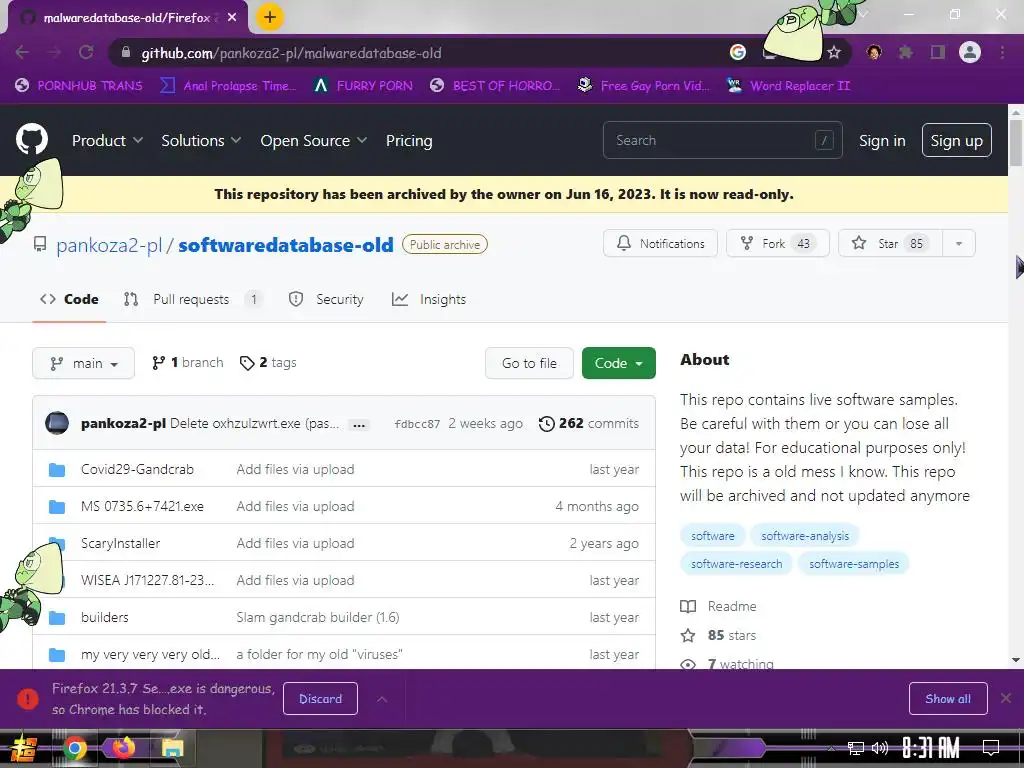Open the extensions puzzle icon
Viewport: 1024px width, 768px height.
point(906,52)
